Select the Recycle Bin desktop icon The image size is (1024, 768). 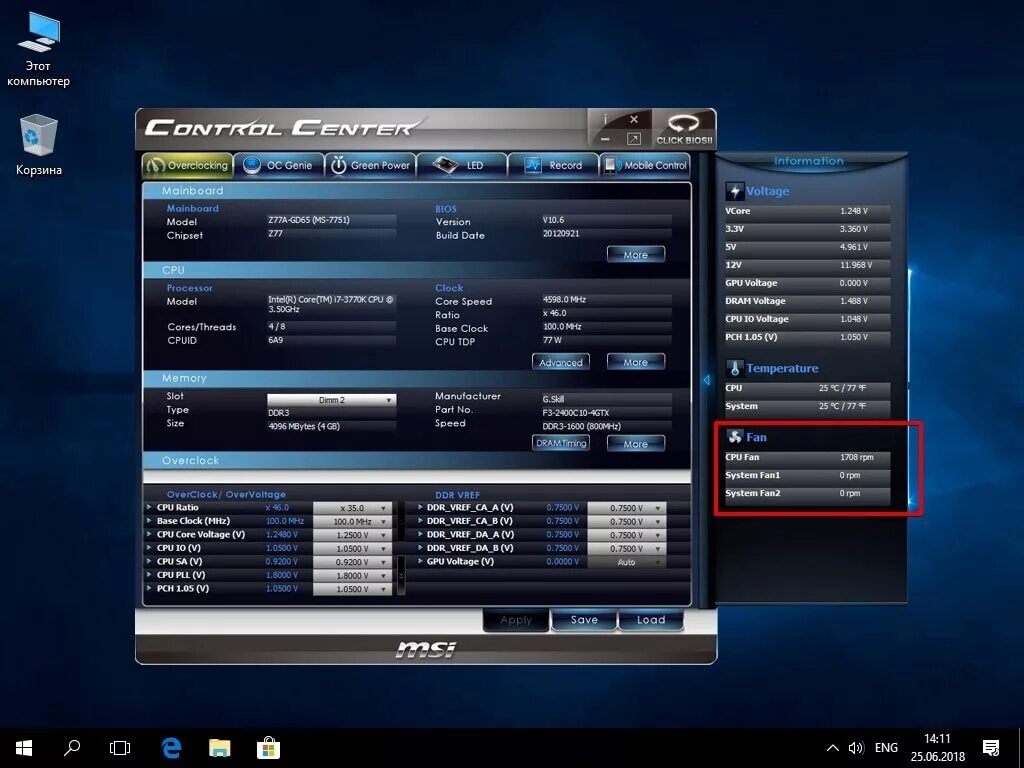pyautogui.click(x=39, y=144)
